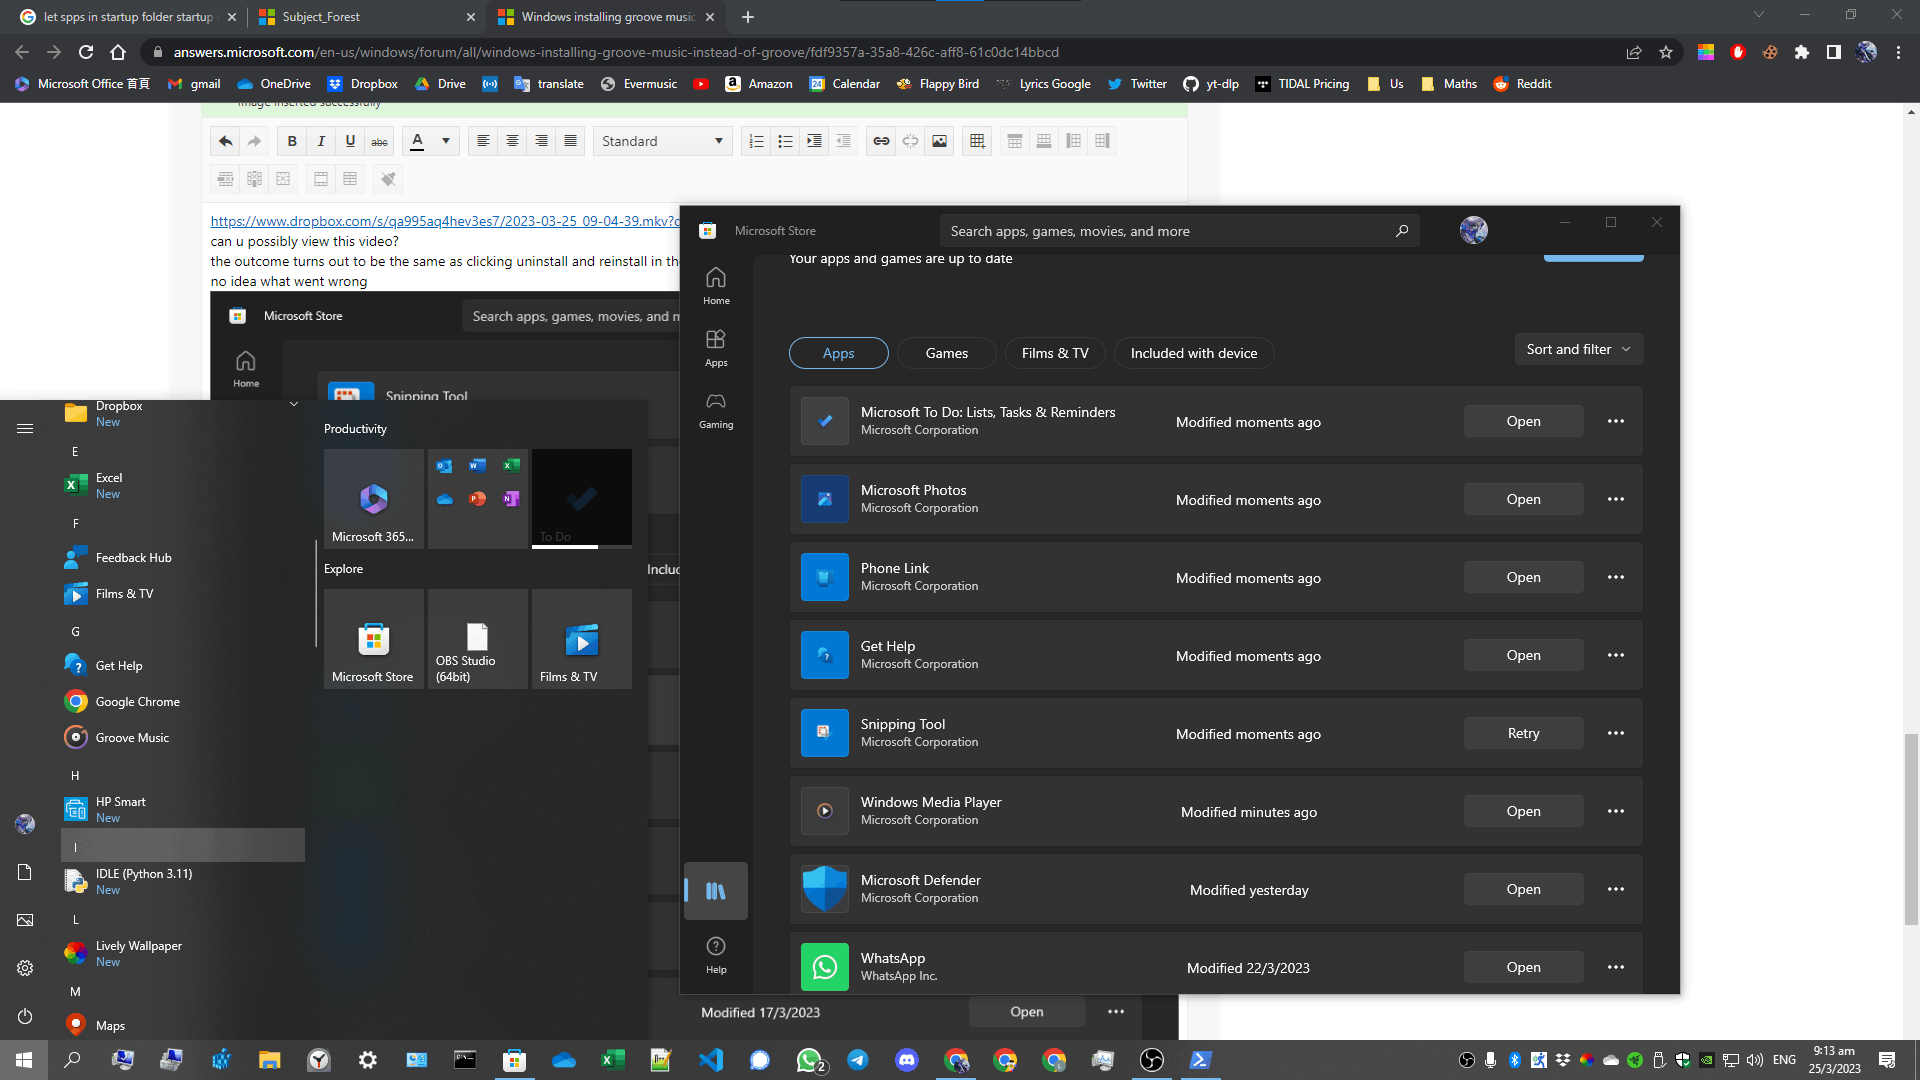Open Visual Studio Code from taskbar

click(x=711, y=1060)
